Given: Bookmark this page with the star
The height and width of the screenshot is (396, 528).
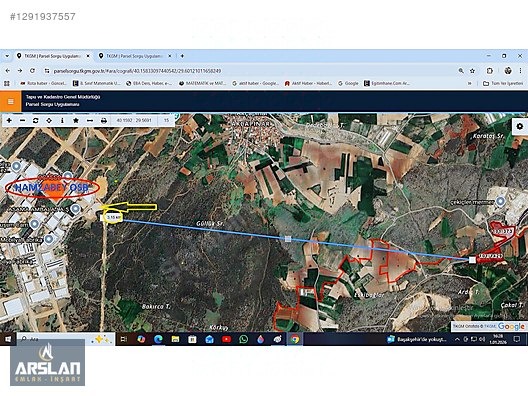Looking at the screenshot, I should [x=472, y=71].
